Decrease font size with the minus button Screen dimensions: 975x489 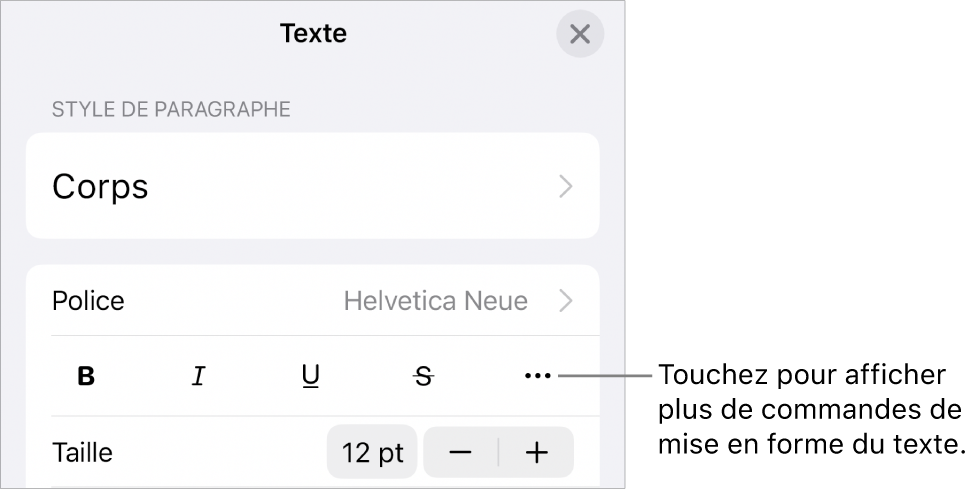[x=461, y=452]
